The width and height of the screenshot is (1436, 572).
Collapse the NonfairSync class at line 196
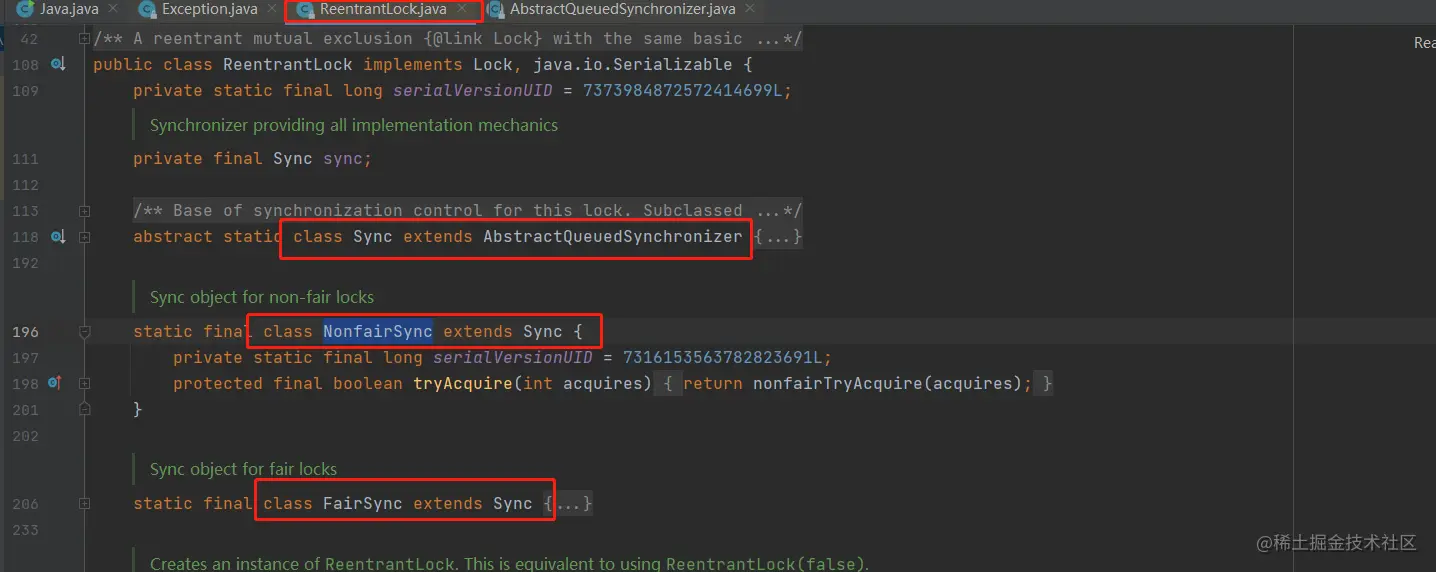(x=85, y=331)
